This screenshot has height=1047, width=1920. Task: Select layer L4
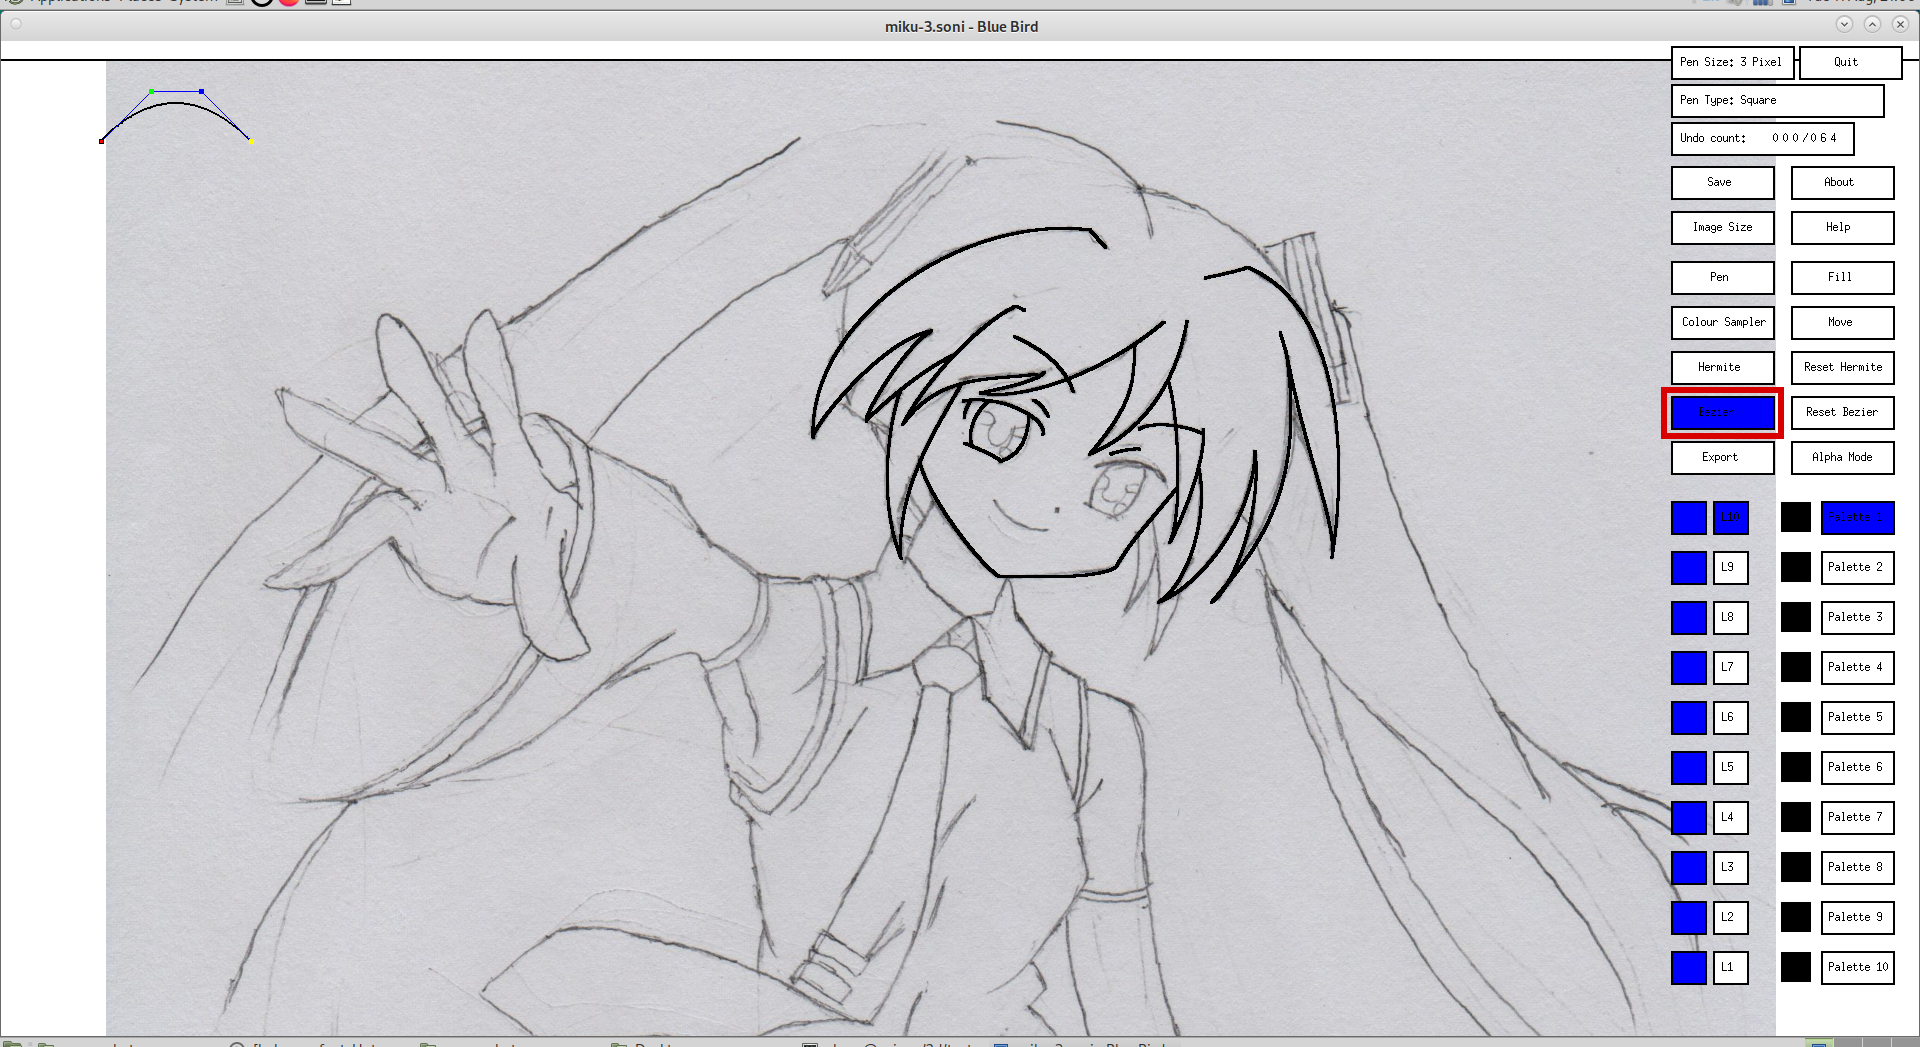[x=1730, y=818]
